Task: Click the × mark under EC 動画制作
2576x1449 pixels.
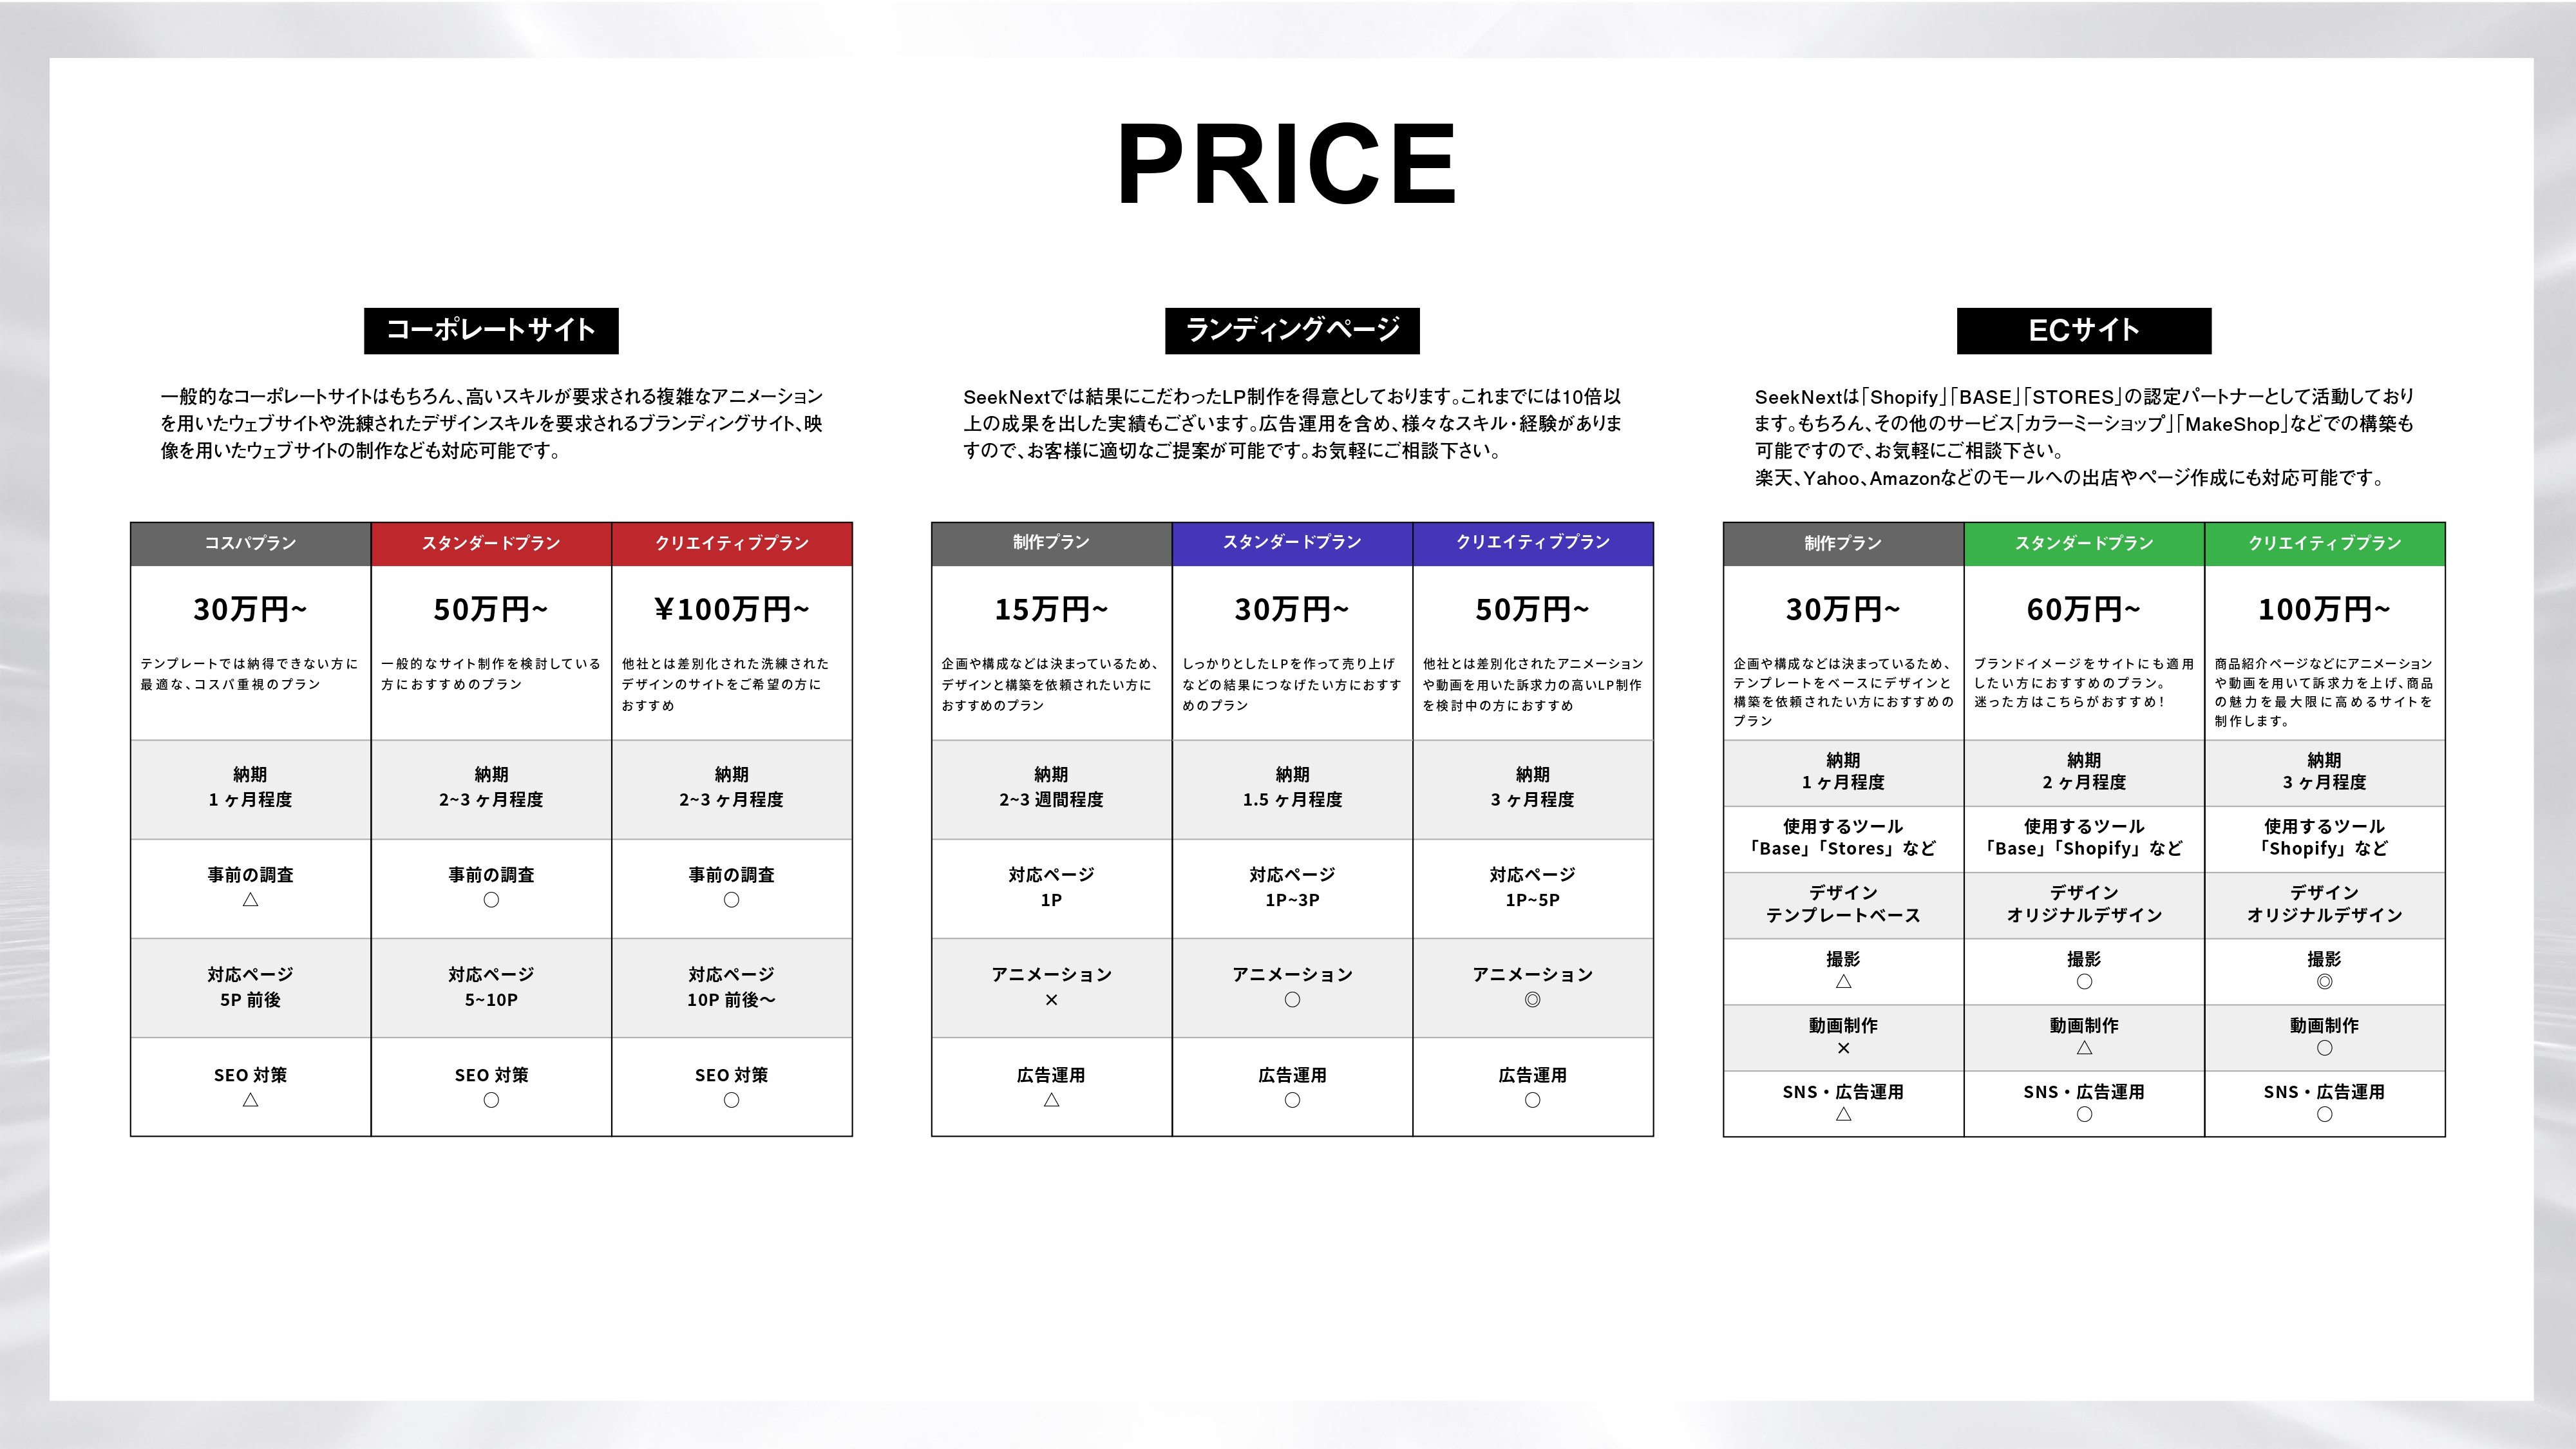Action: click(1843, 1048)
